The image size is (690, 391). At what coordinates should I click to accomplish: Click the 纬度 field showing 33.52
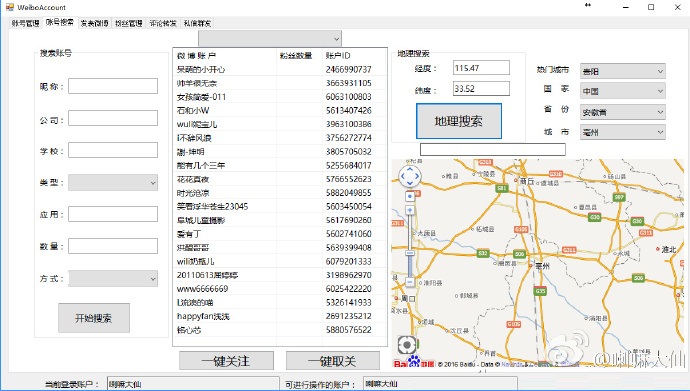pyautogui.click(x=481, y=88)
